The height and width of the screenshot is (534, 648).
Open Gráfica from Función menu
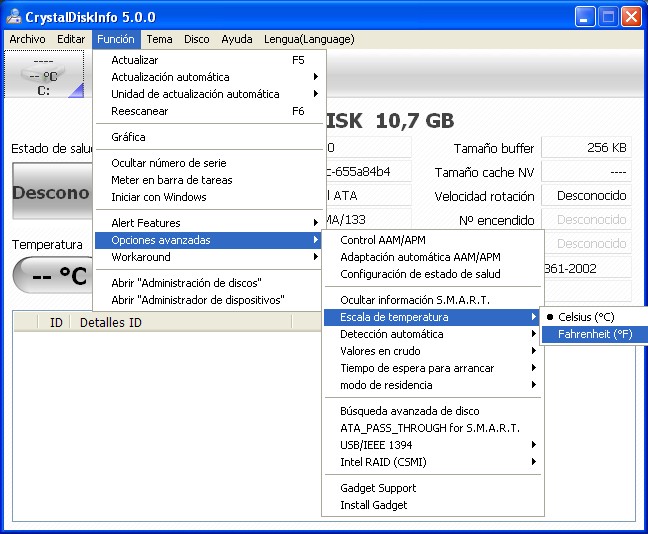tap(208, 137)
